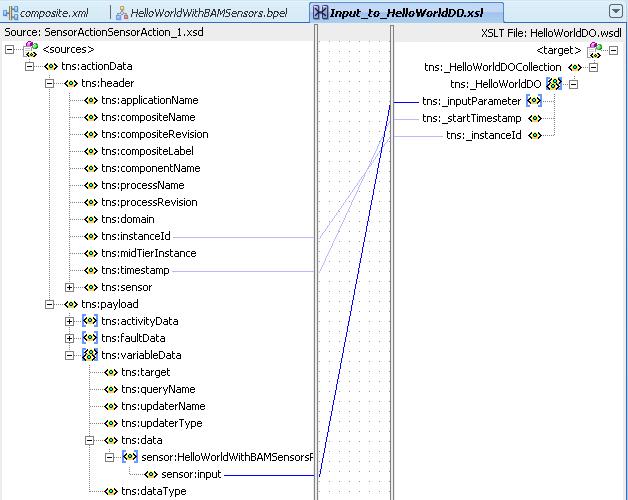The width and height of the screenshot is (628, 500).
Task: Click the target root icon
Action: [595, 49]
